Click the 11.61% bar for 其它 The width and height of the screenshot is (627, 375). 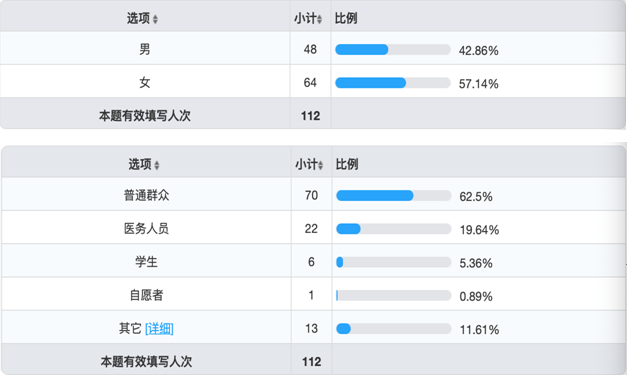point(393,329)
